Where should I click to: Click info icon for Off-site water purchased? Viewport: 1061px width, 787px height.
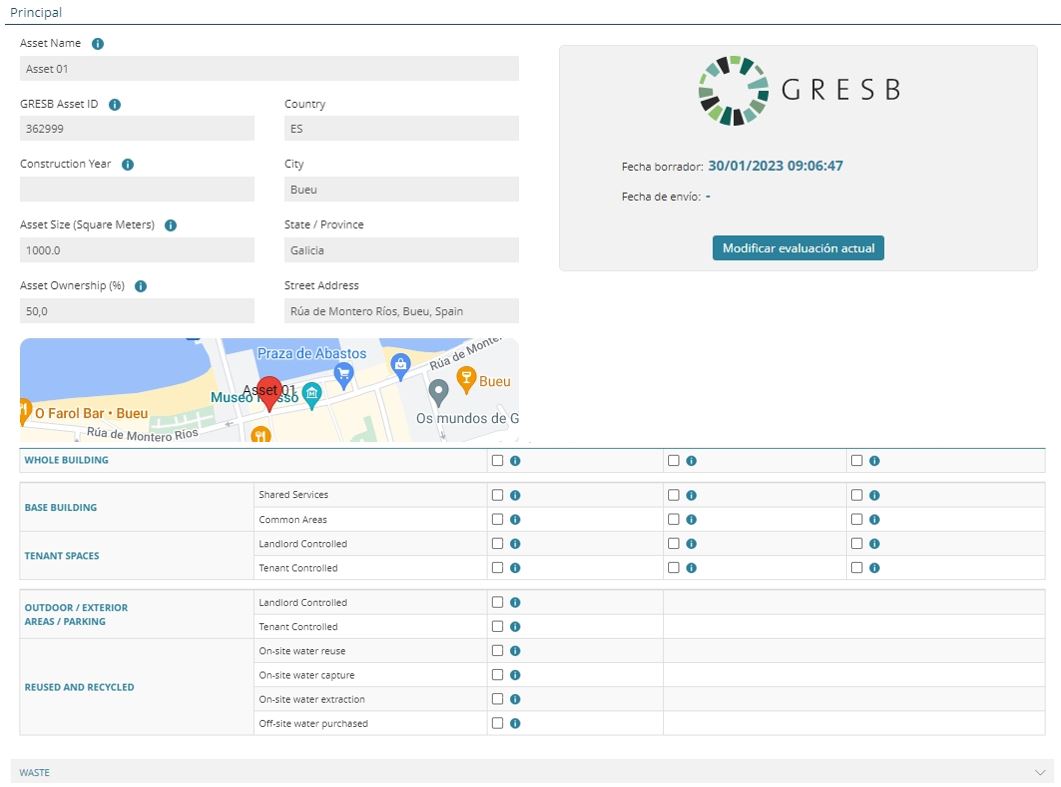(x=515, y=724)
